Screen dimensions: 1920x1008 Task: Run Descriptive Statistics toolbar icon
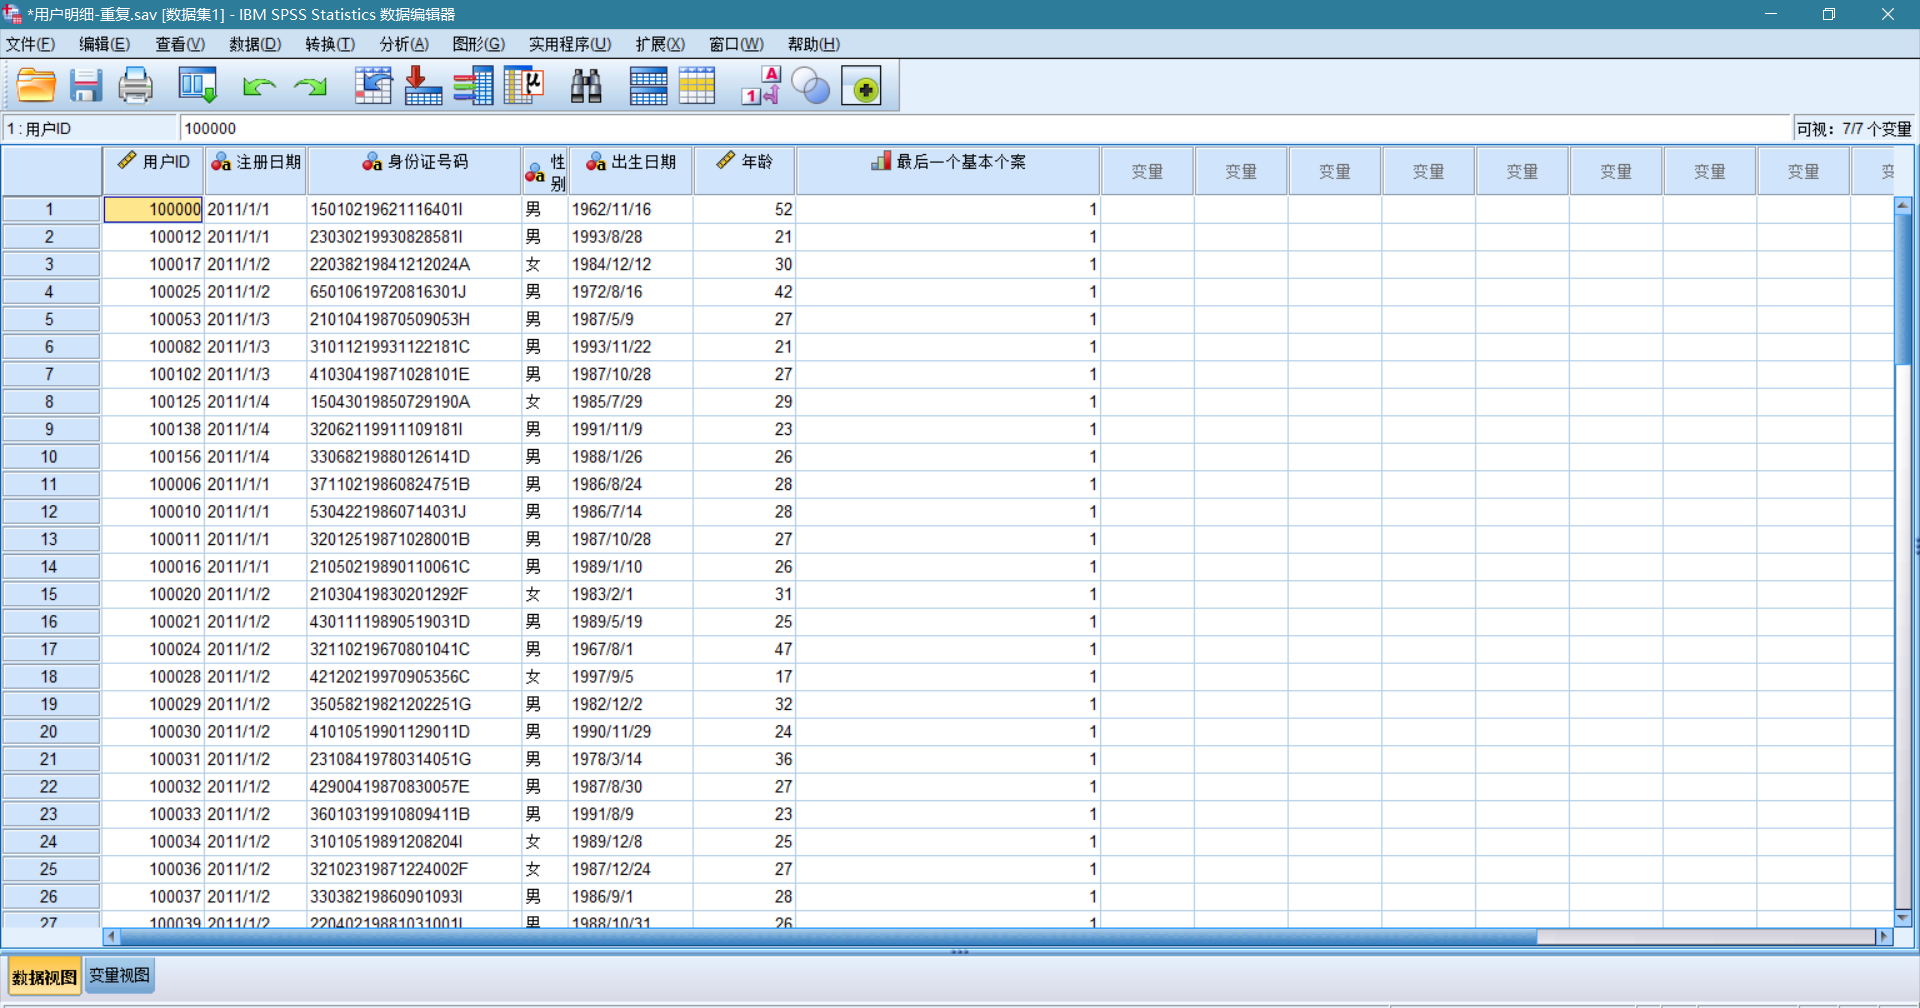pos(523,86)
